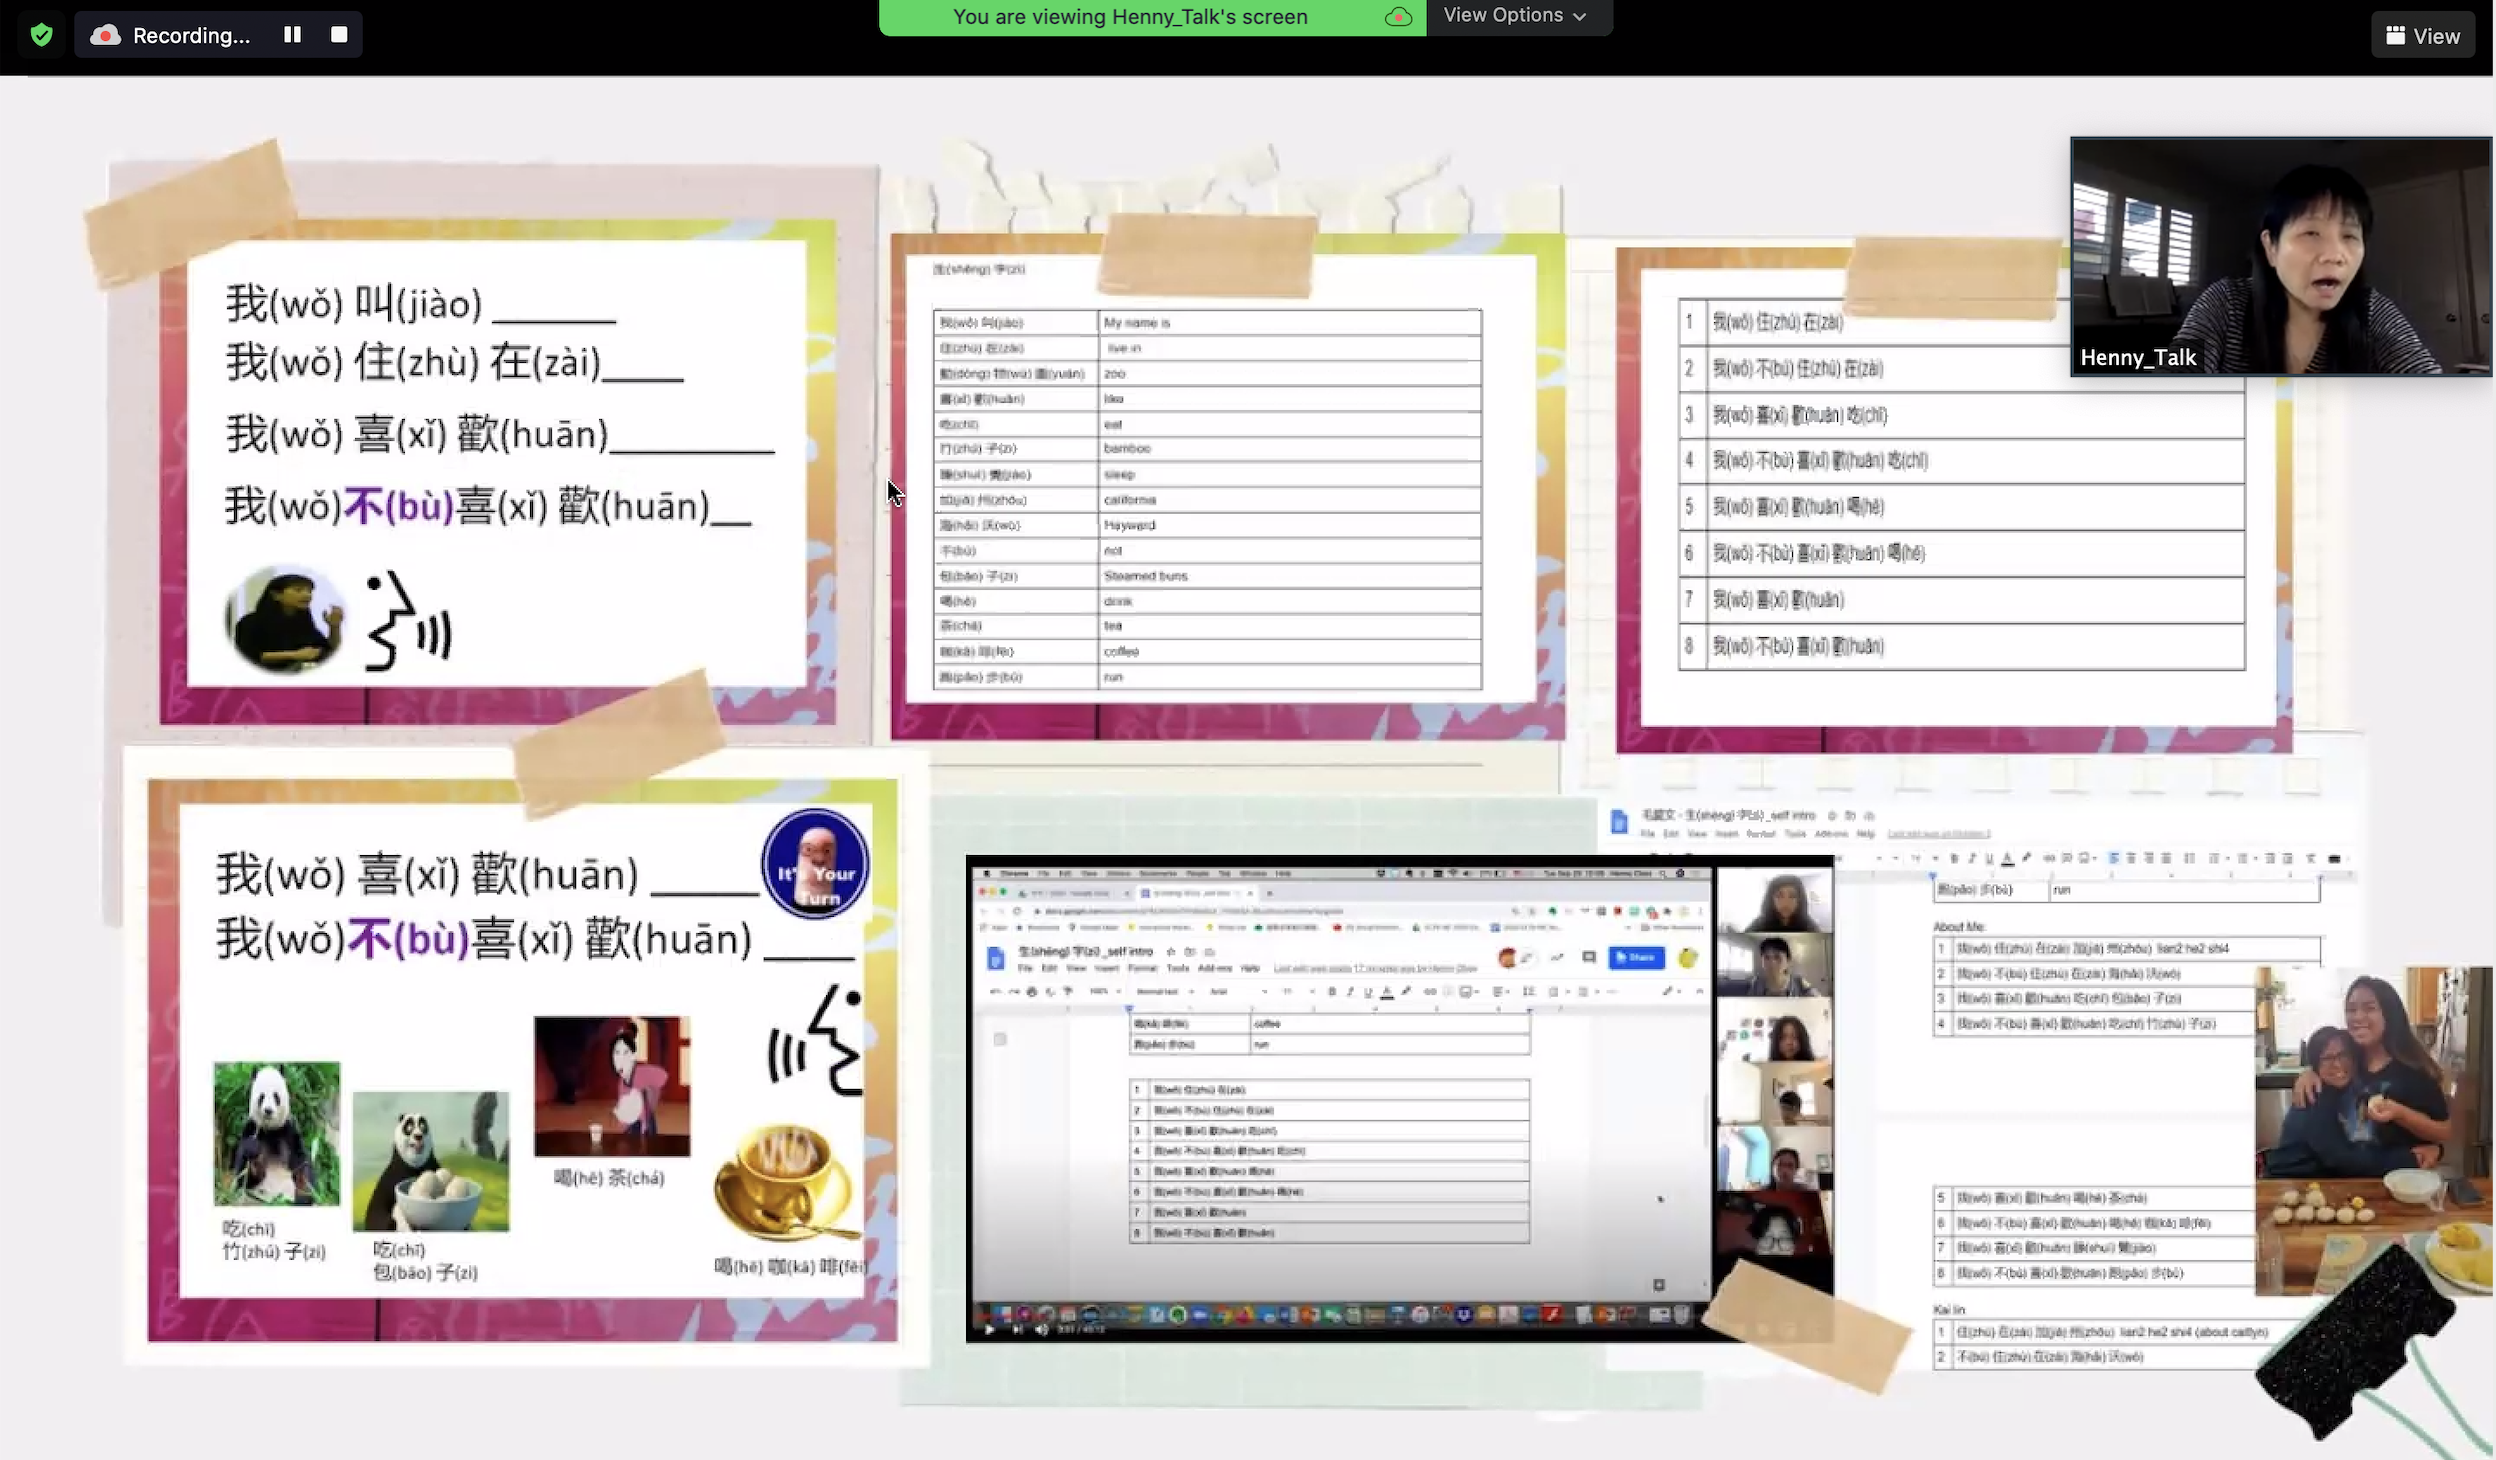Select the Mulan drinking tea picture

pos(611,1086)
